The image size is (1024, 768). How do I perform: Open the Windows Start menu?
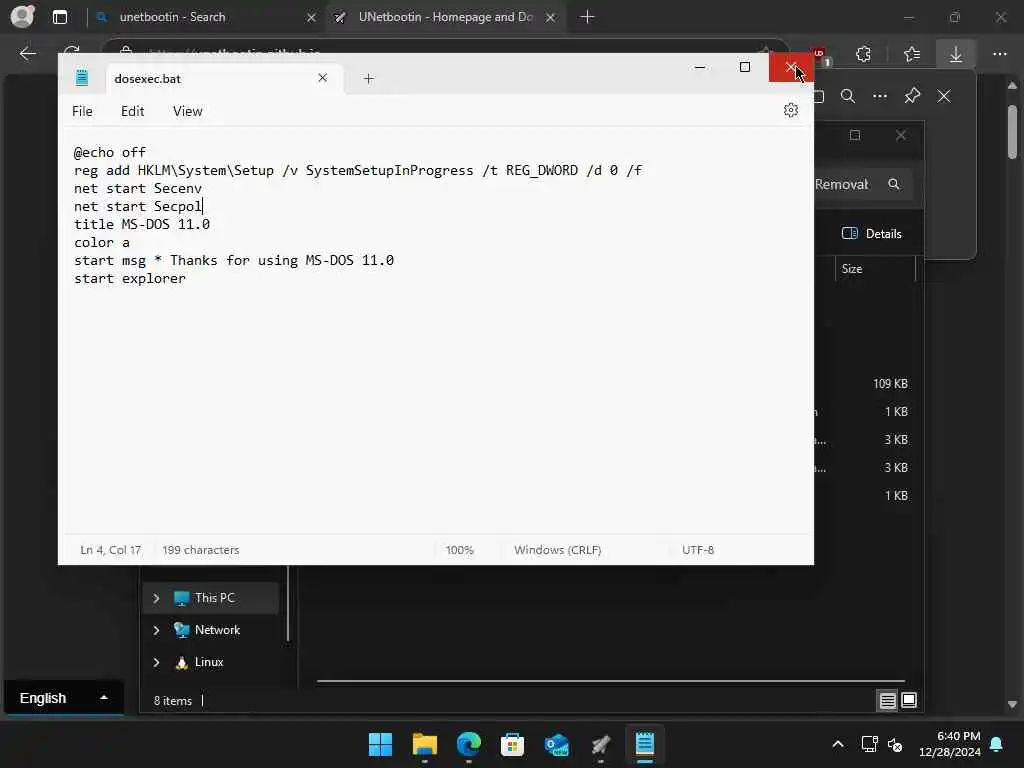(380, 744)
